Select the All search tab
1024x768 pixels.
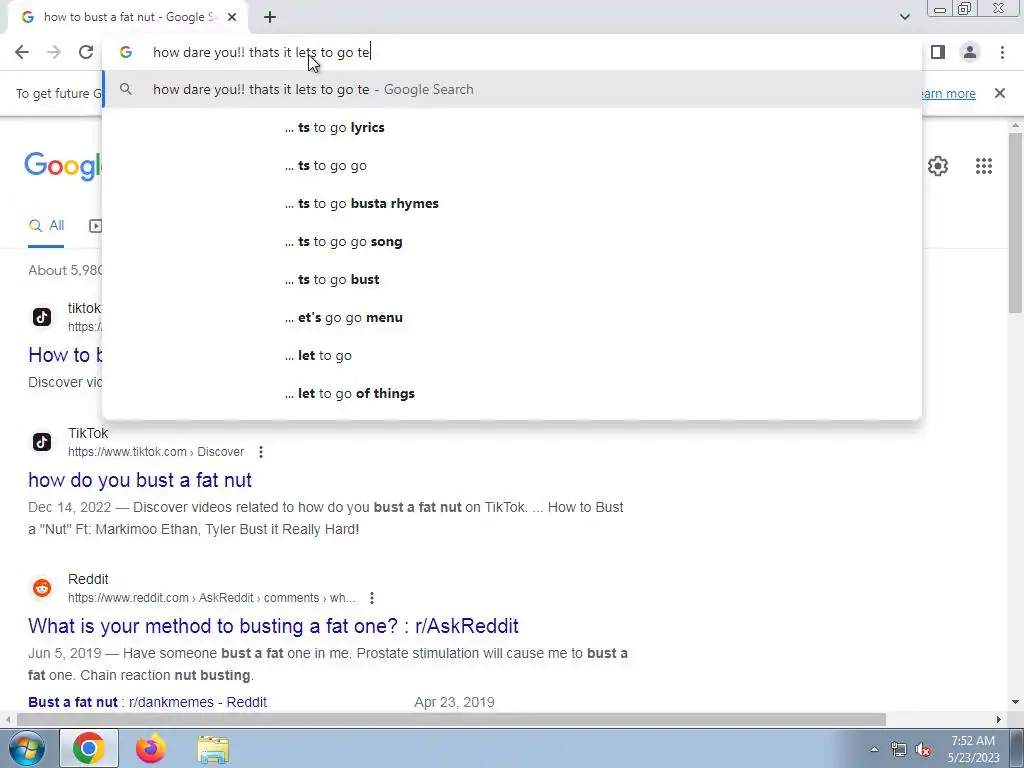click(x=46, y=226)
